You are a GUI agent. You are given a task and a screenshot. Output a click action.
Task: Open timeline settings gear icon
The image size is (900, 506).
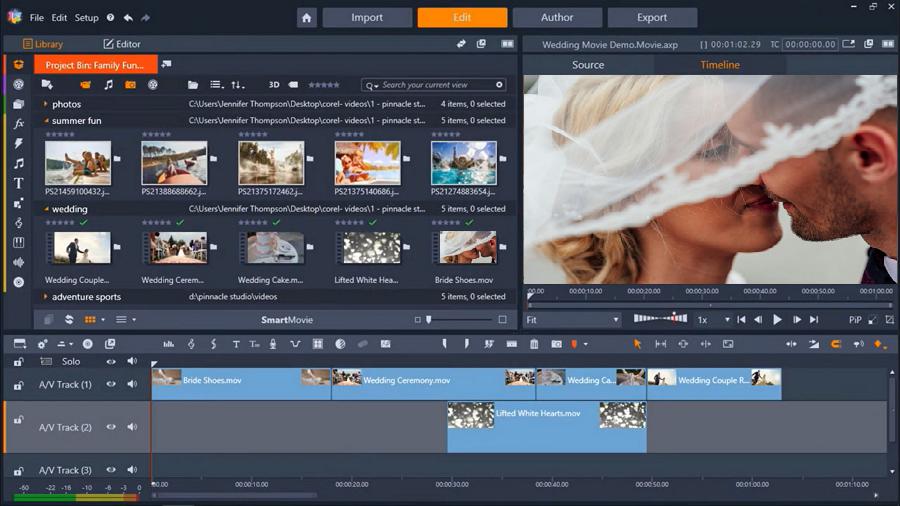[42, 344]
